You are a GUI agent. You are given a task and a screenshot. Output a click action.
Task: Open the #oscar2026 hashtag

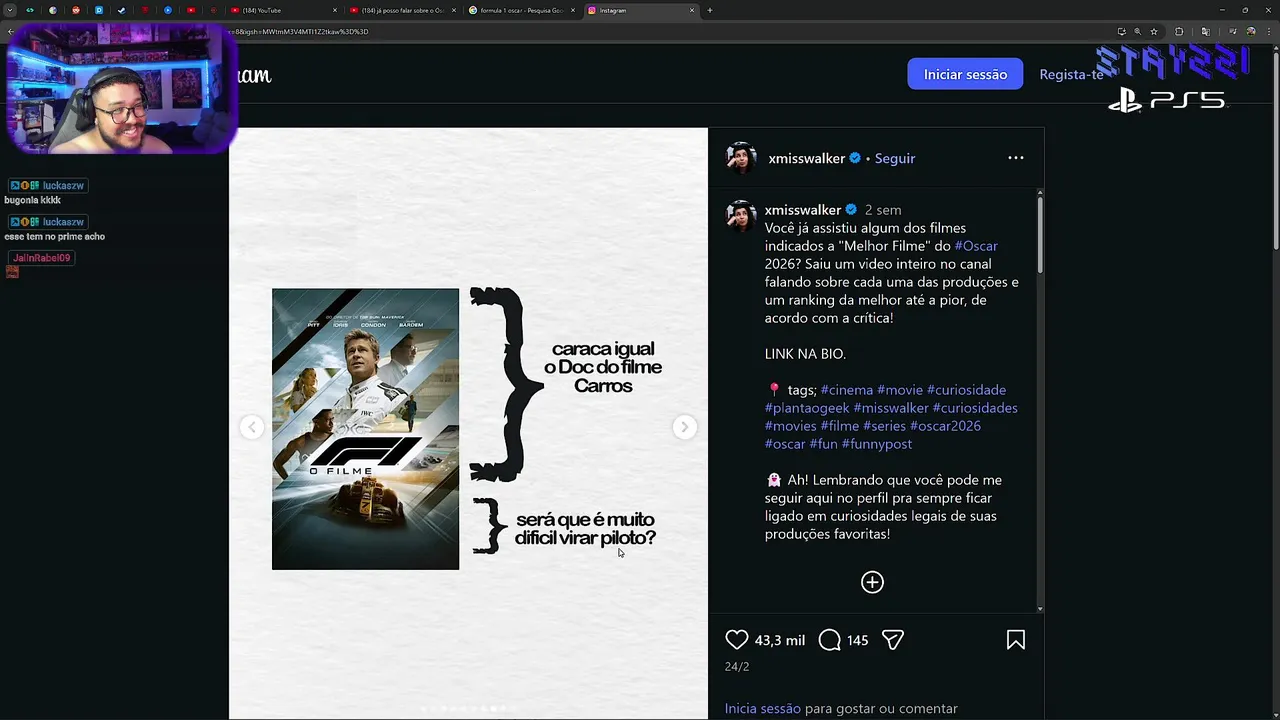(x=945, y=426)
